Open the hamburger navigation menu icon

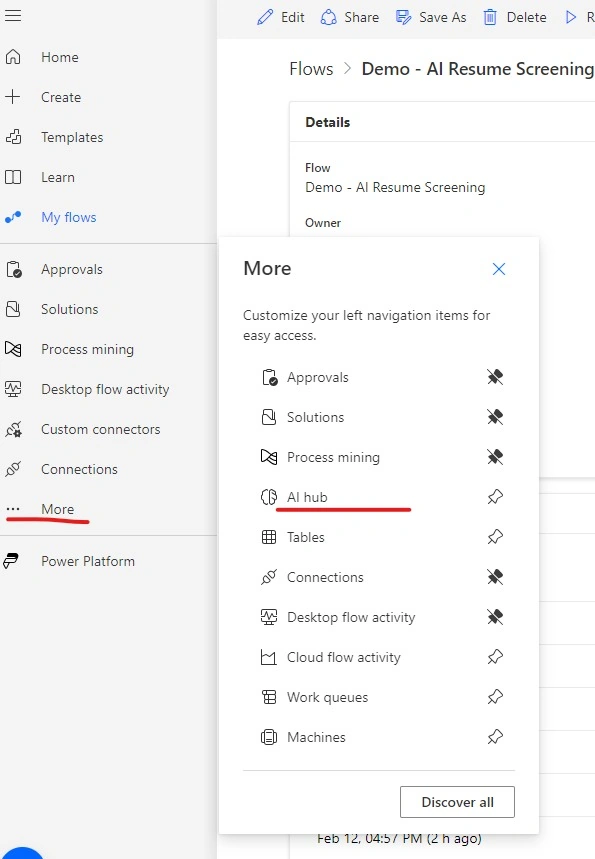[13, 15]
